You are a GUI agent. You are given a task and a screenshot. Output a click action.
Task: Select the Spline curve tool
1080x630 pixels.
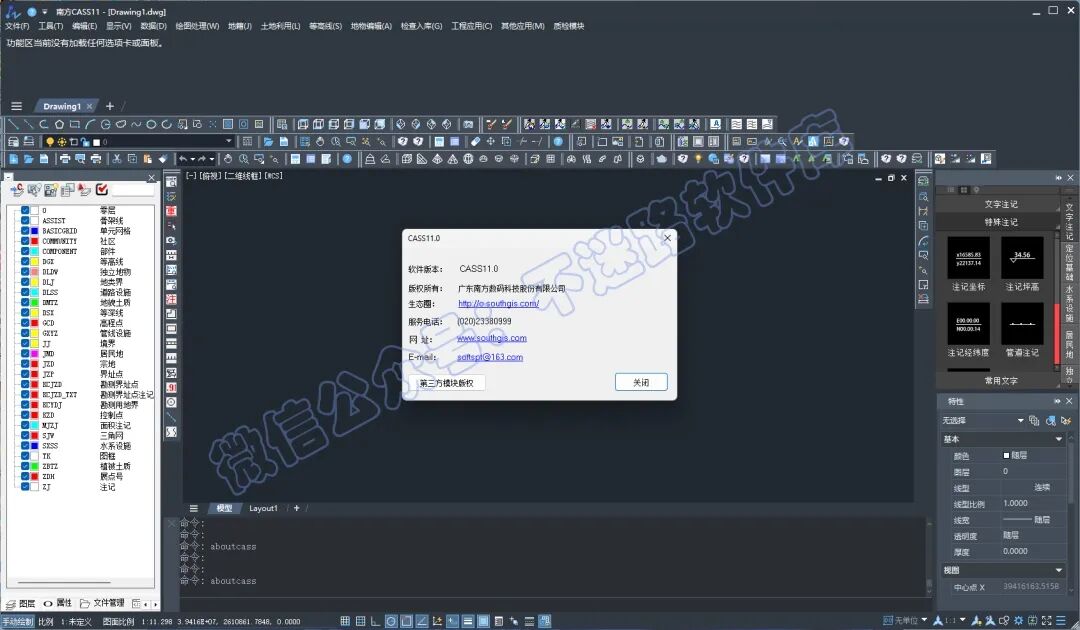136,125
